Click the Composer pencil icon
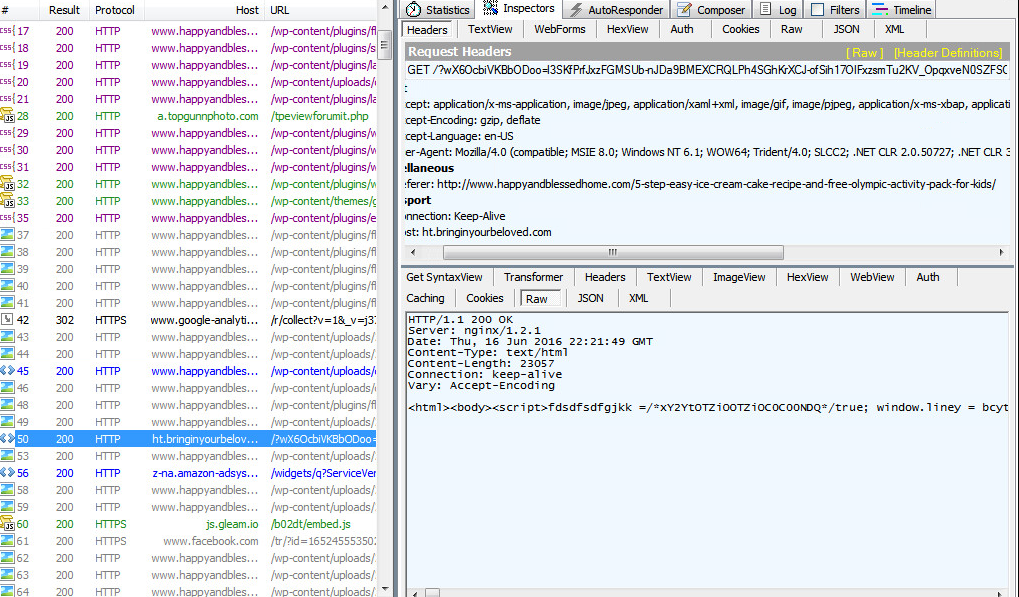 click(x=684, y=10)
